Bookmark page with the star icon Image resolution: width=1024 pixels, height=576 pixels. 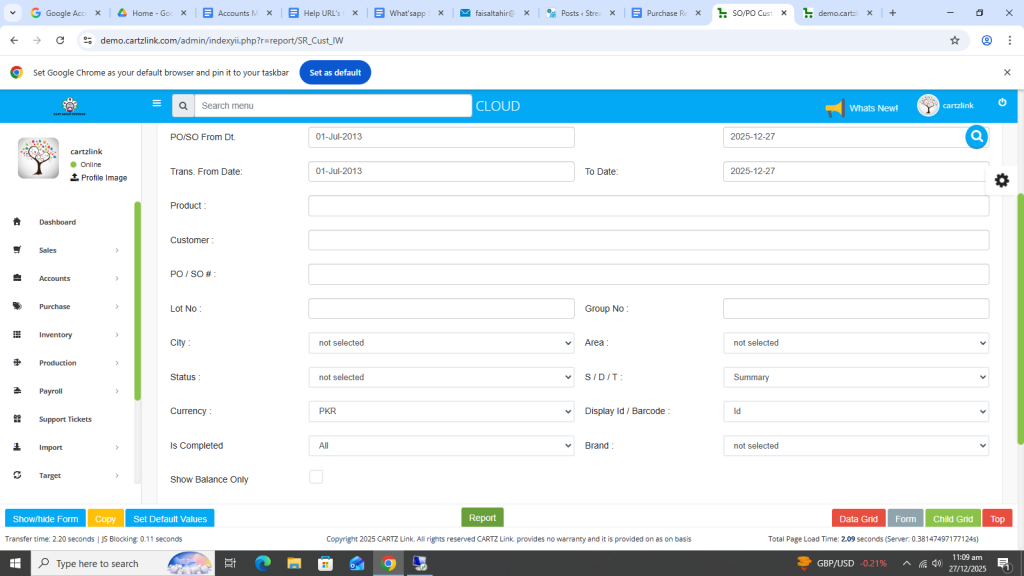click(955, 40)
